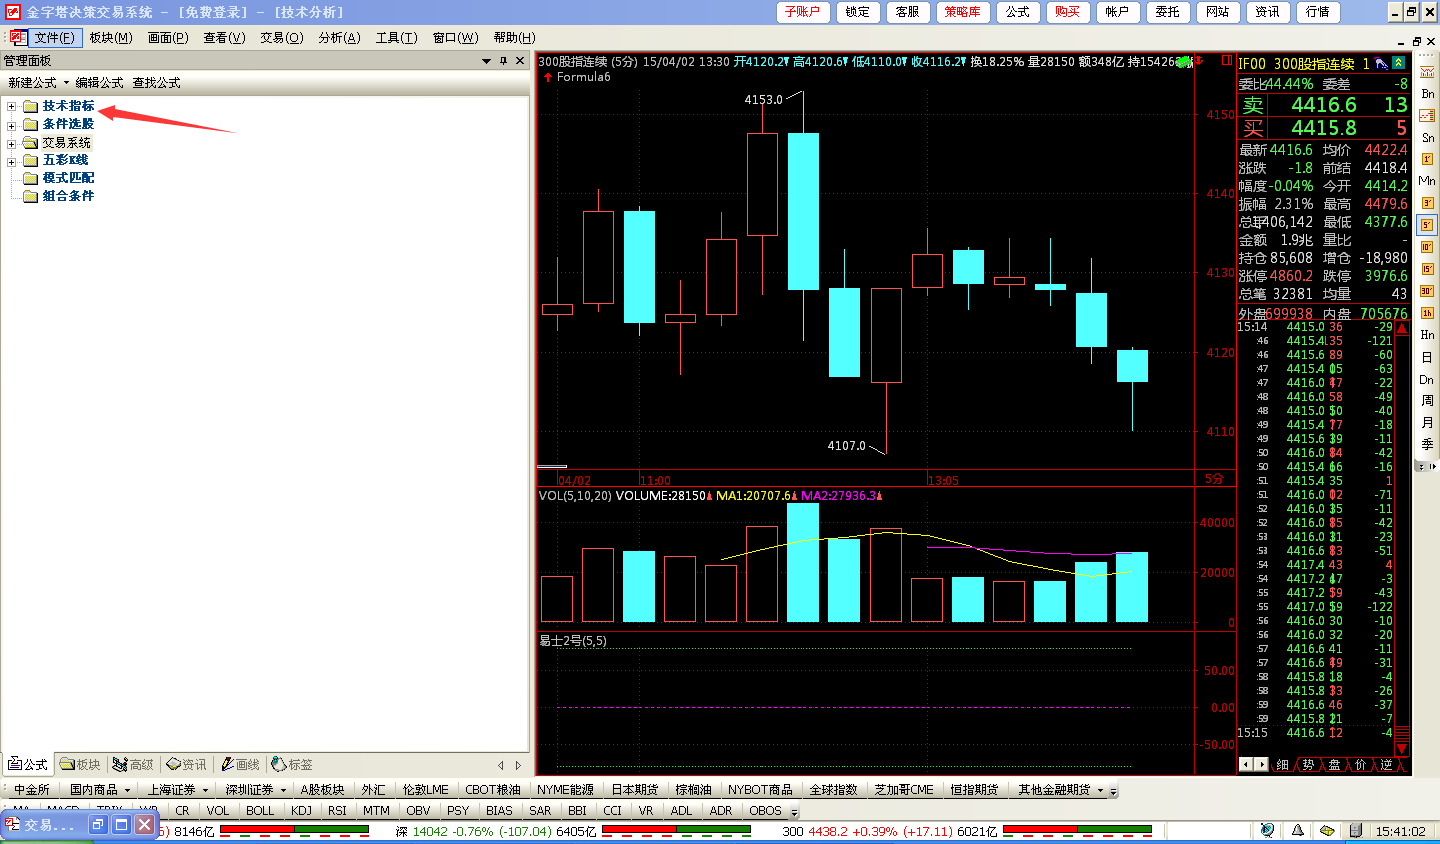The width and height of the screenshot is (1440, 844).
Task: Switch to quarterly (季) period
Action: [1427, 445]
